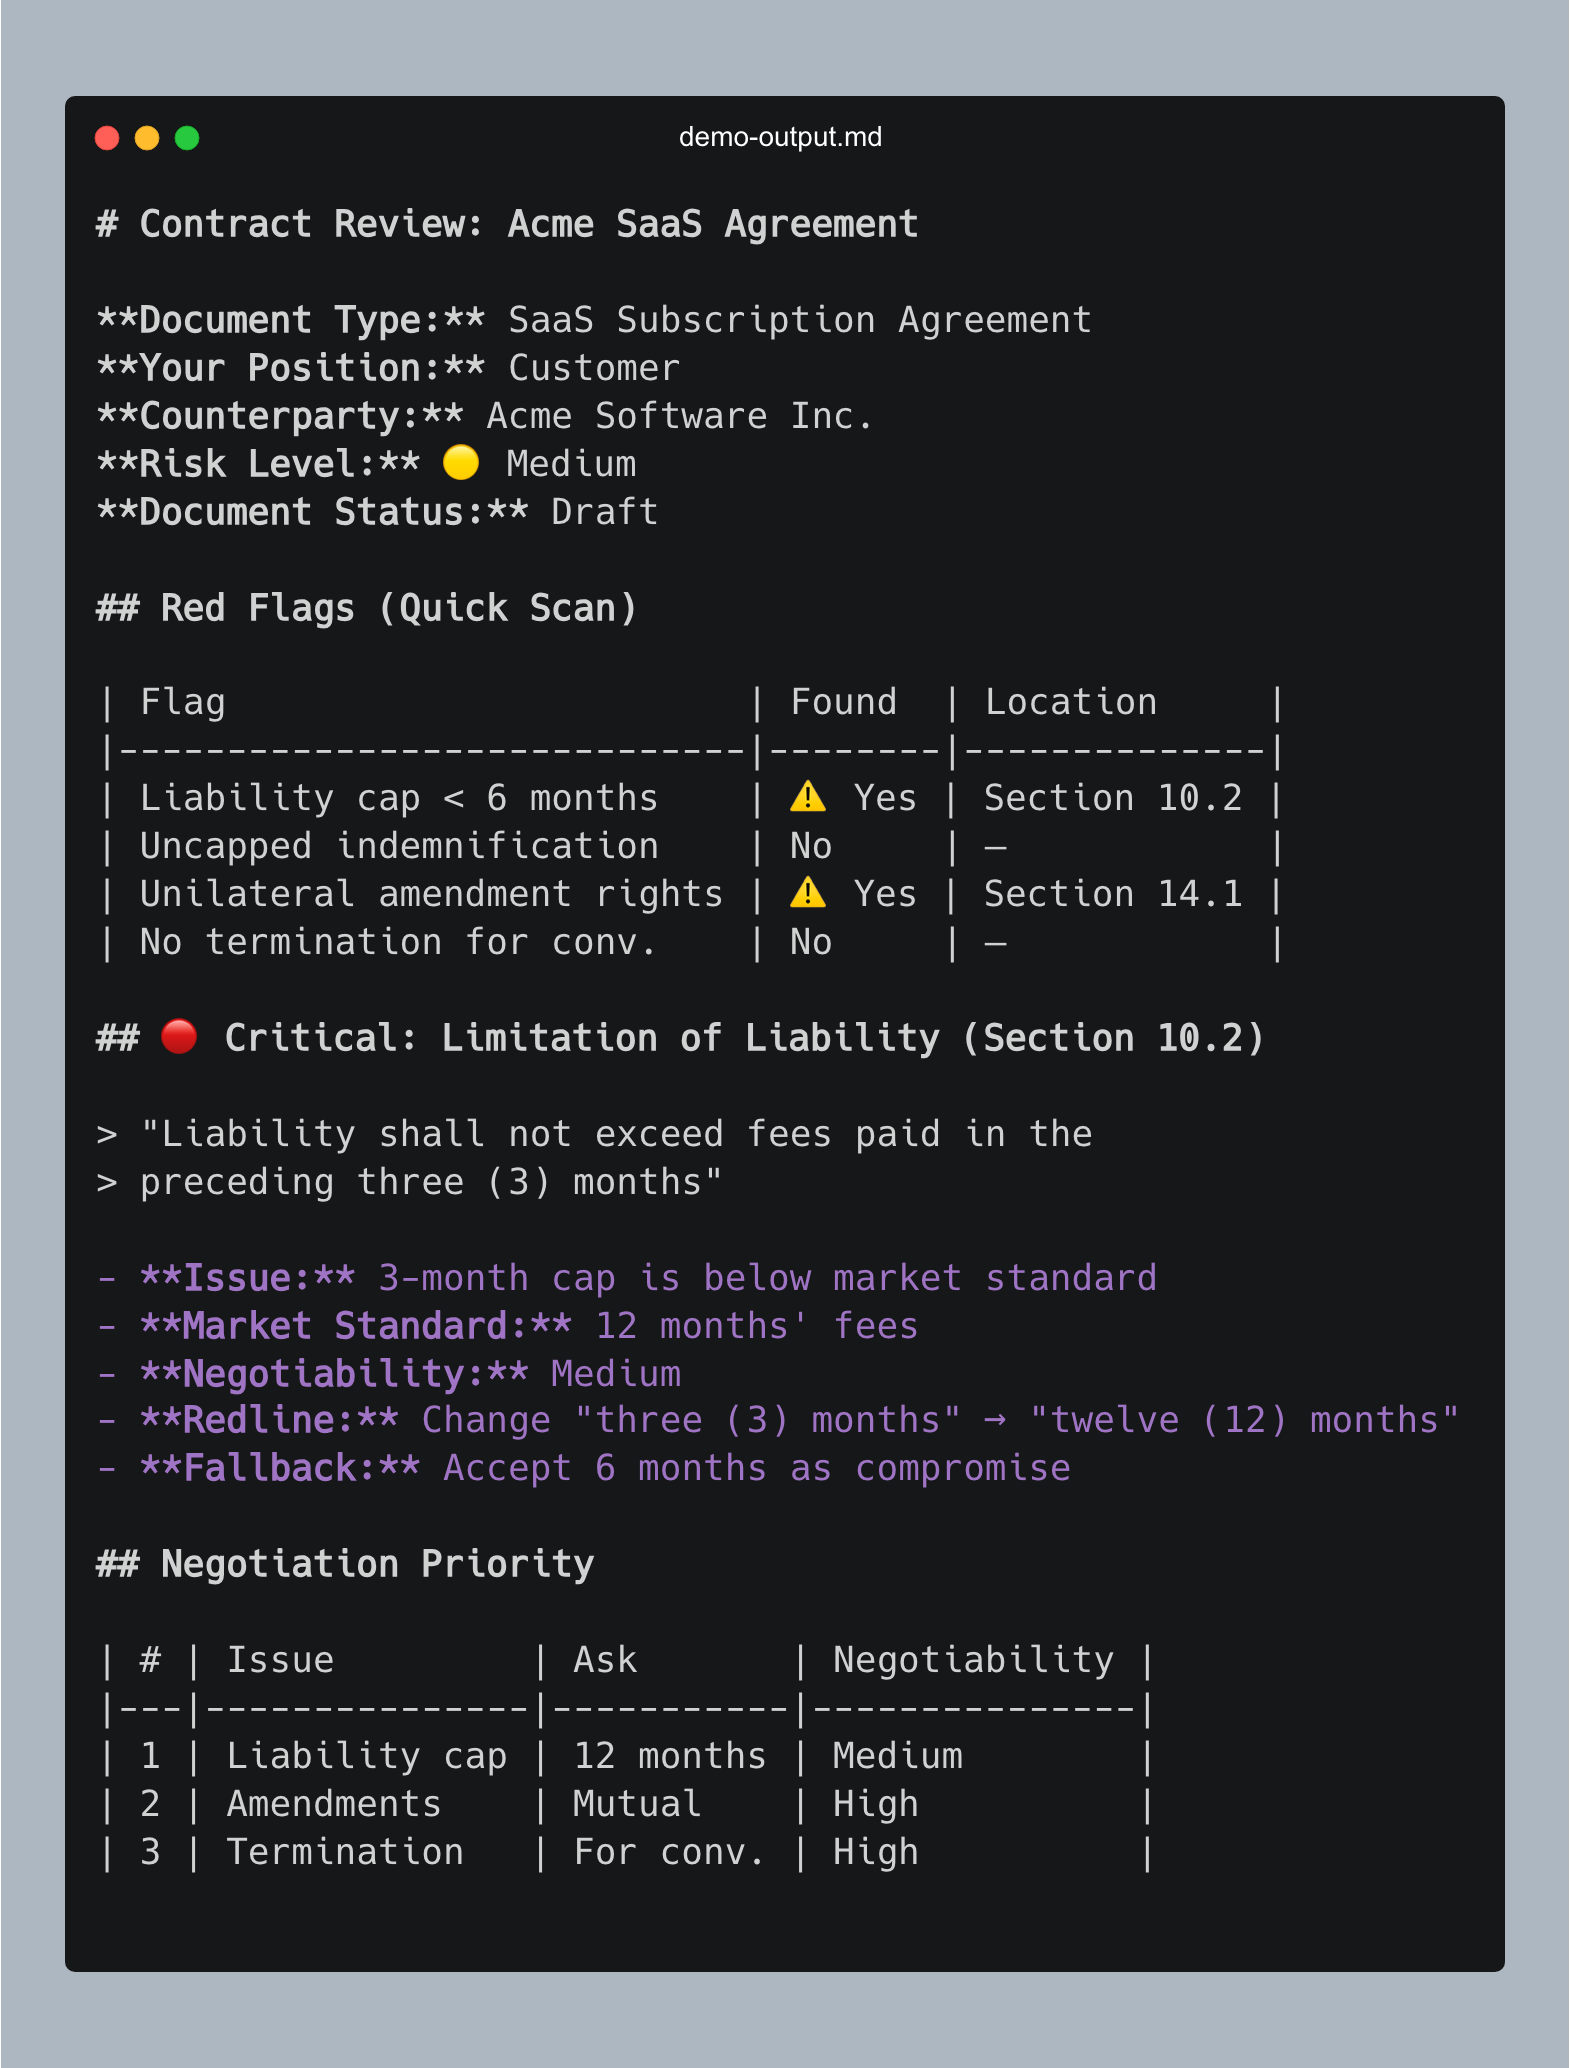This screenshot has height=2068, width=1570.
Task: Click 'No termination for conv.' cell
Action: click(x=399, y=942)
